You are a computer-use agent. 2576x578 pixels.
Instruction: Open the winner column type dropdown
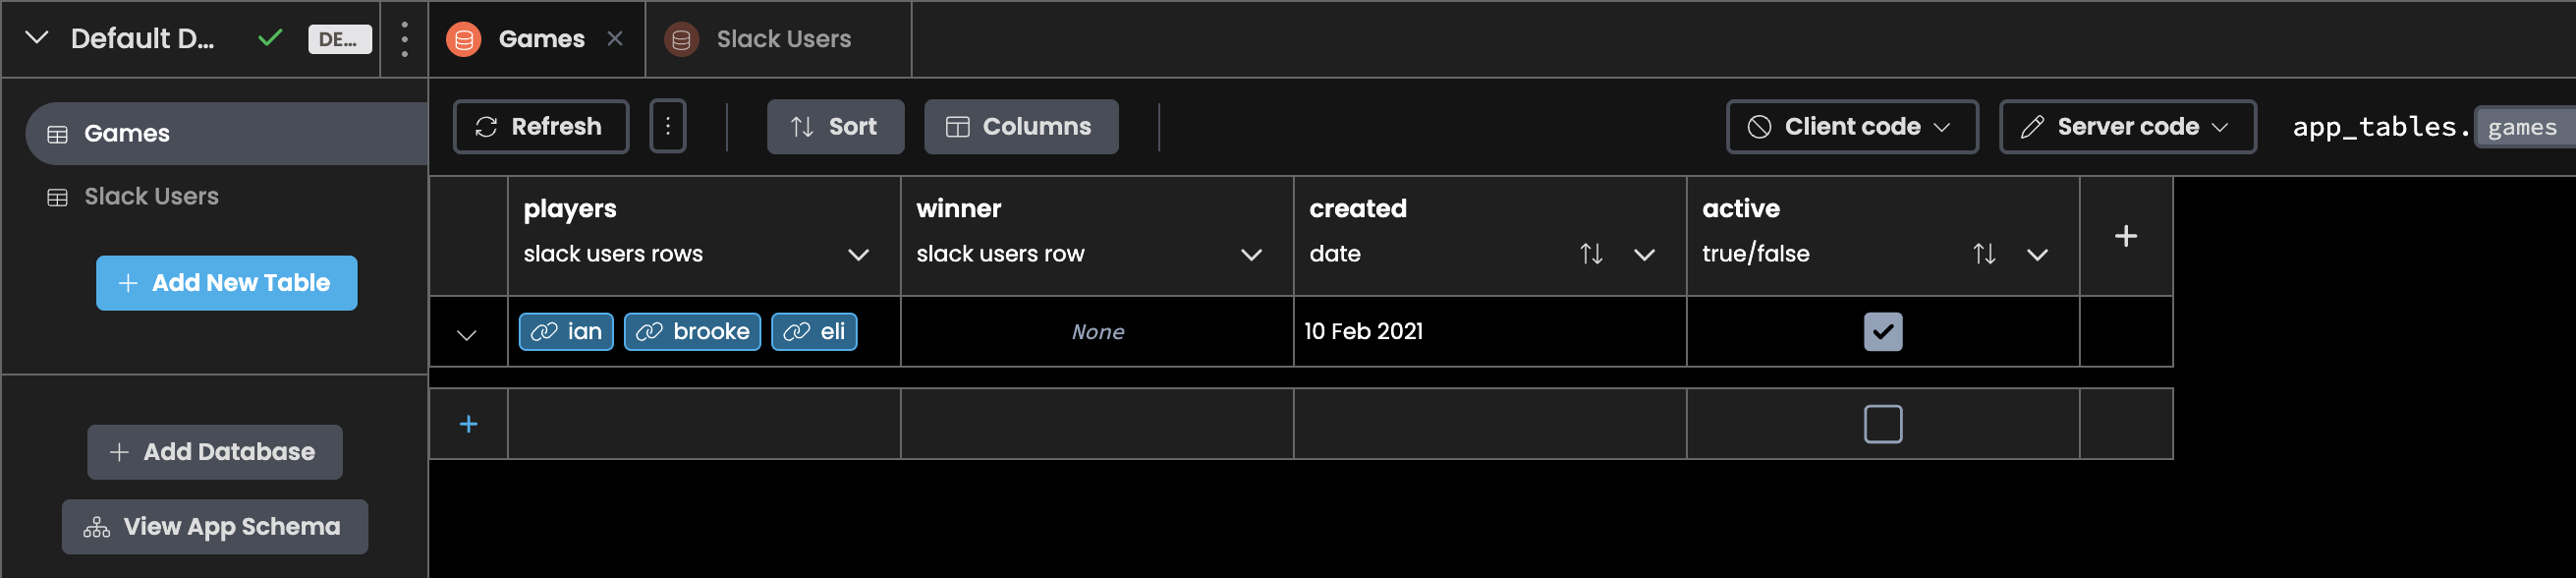click(1250, 254)
